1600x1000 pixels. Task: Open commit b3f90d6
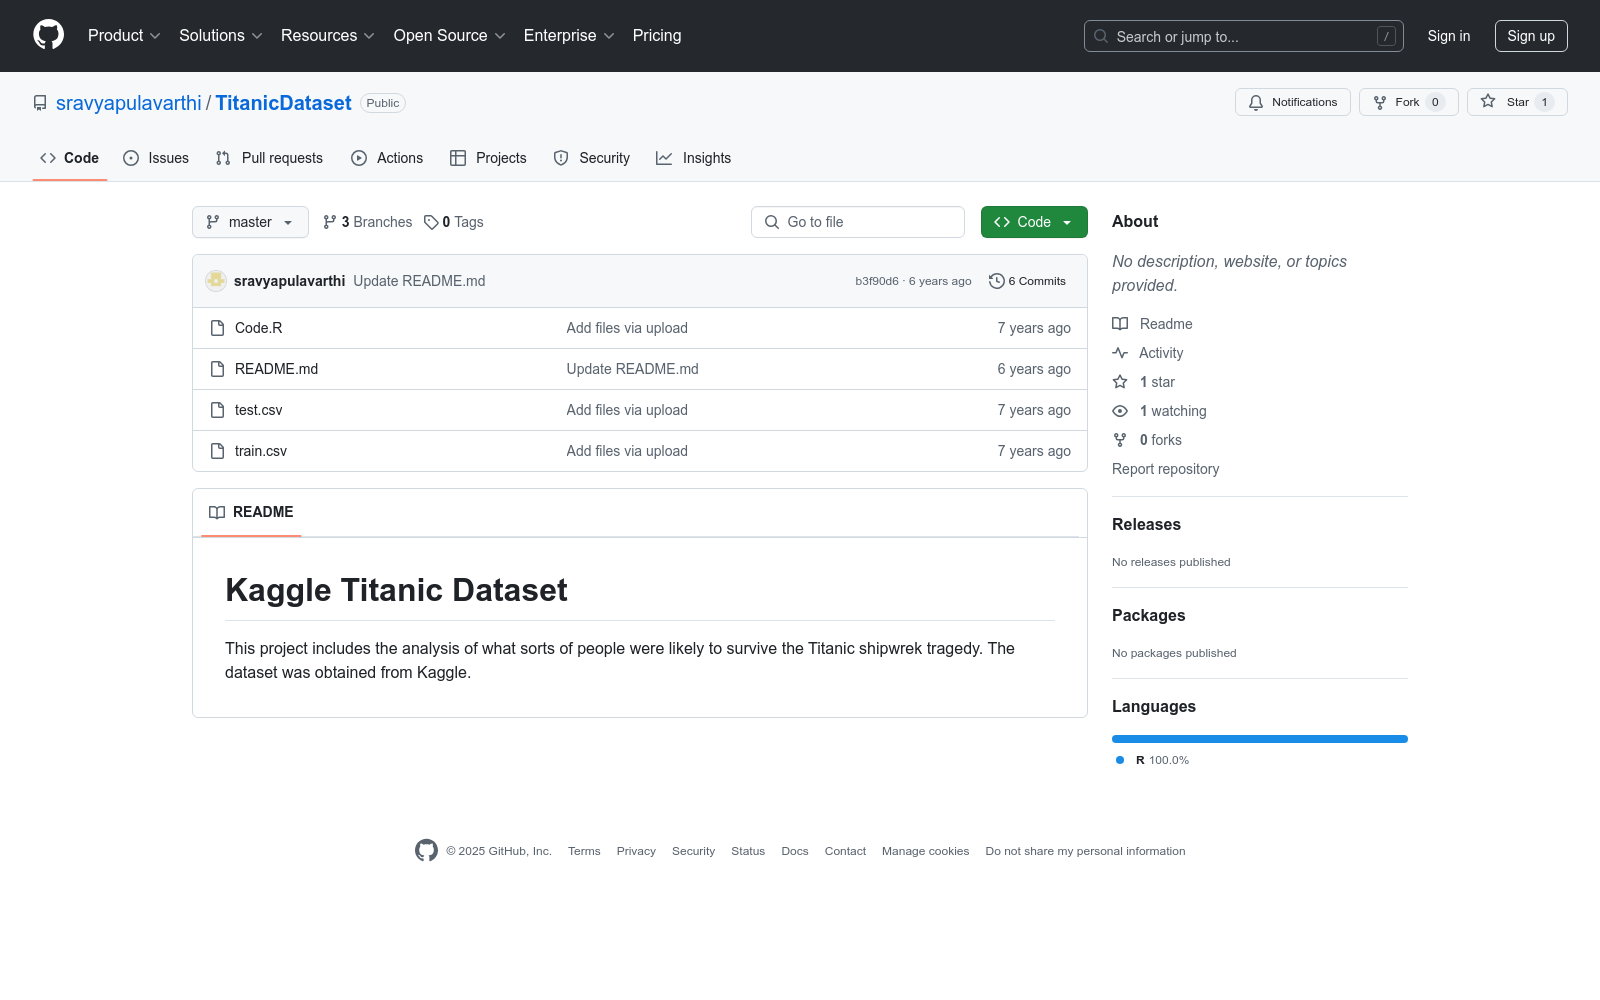click(x=877, y=281)
